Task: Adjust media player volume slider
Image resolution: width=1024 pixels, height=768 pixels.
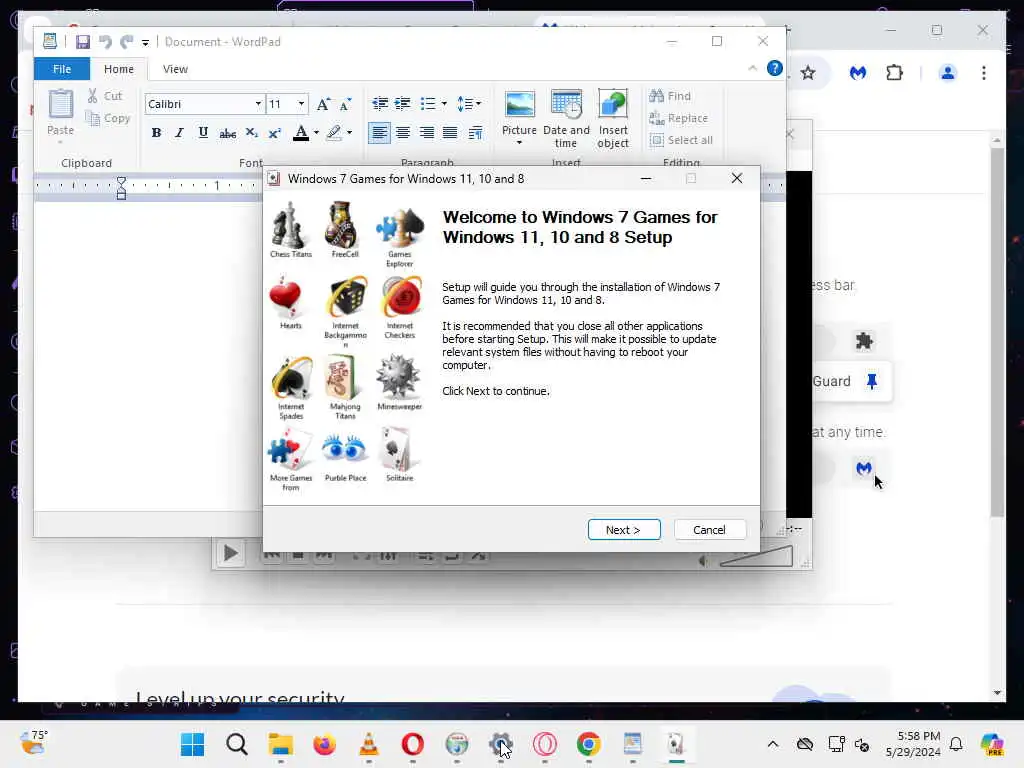Action: coord(756,556)
